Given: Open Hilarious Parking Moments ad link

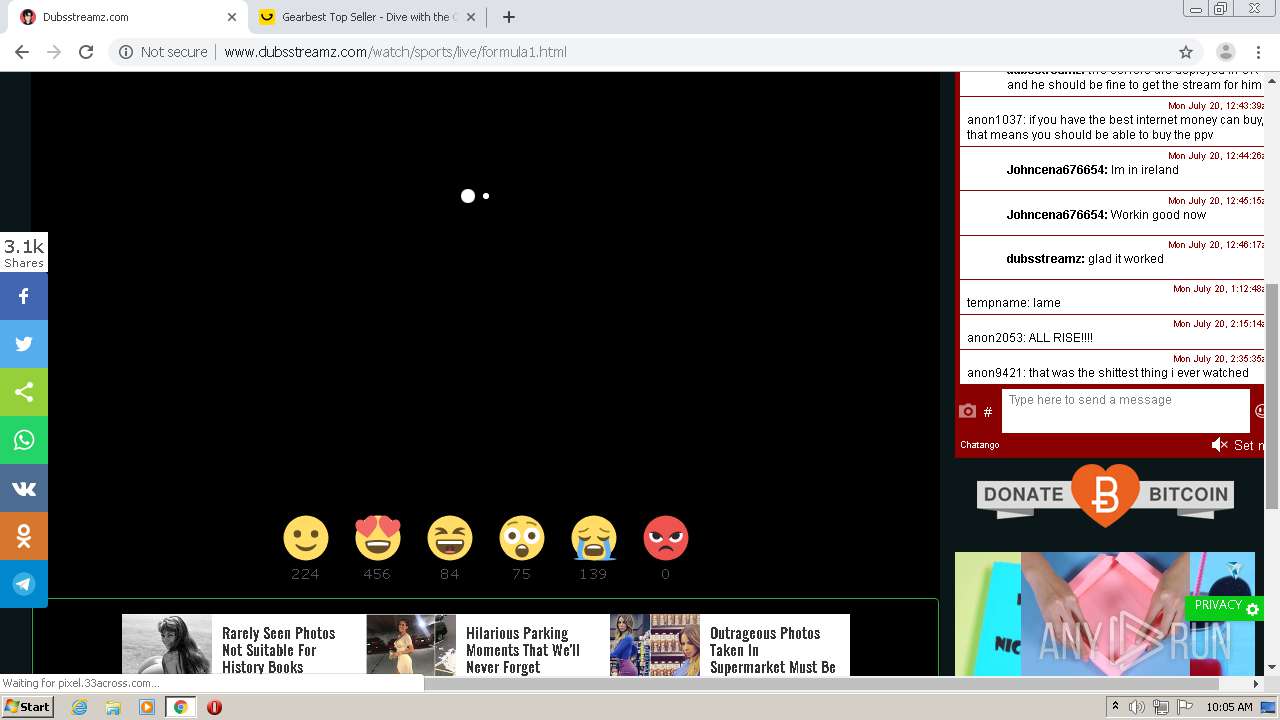Looking at the screenshot, I should [523, 650].
